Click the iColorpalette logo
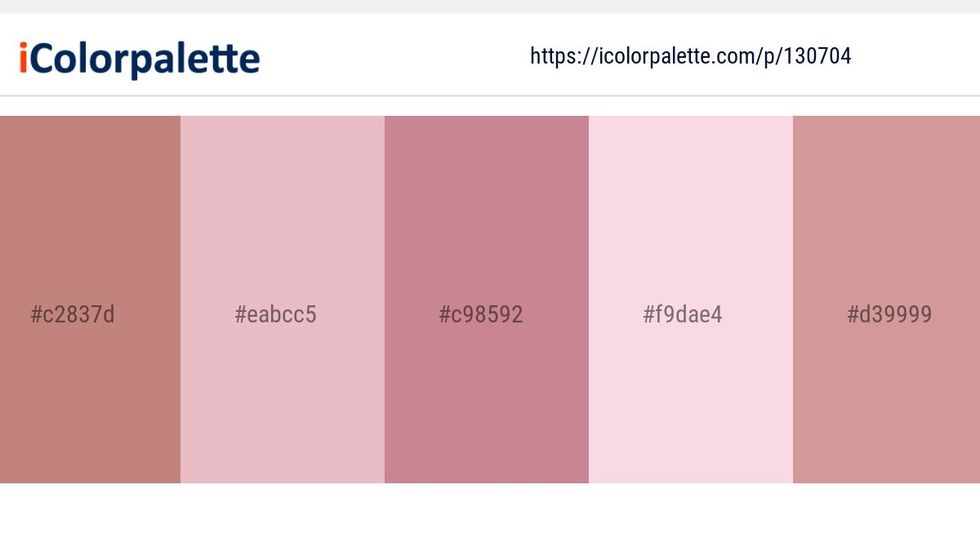 click(139, 59)
